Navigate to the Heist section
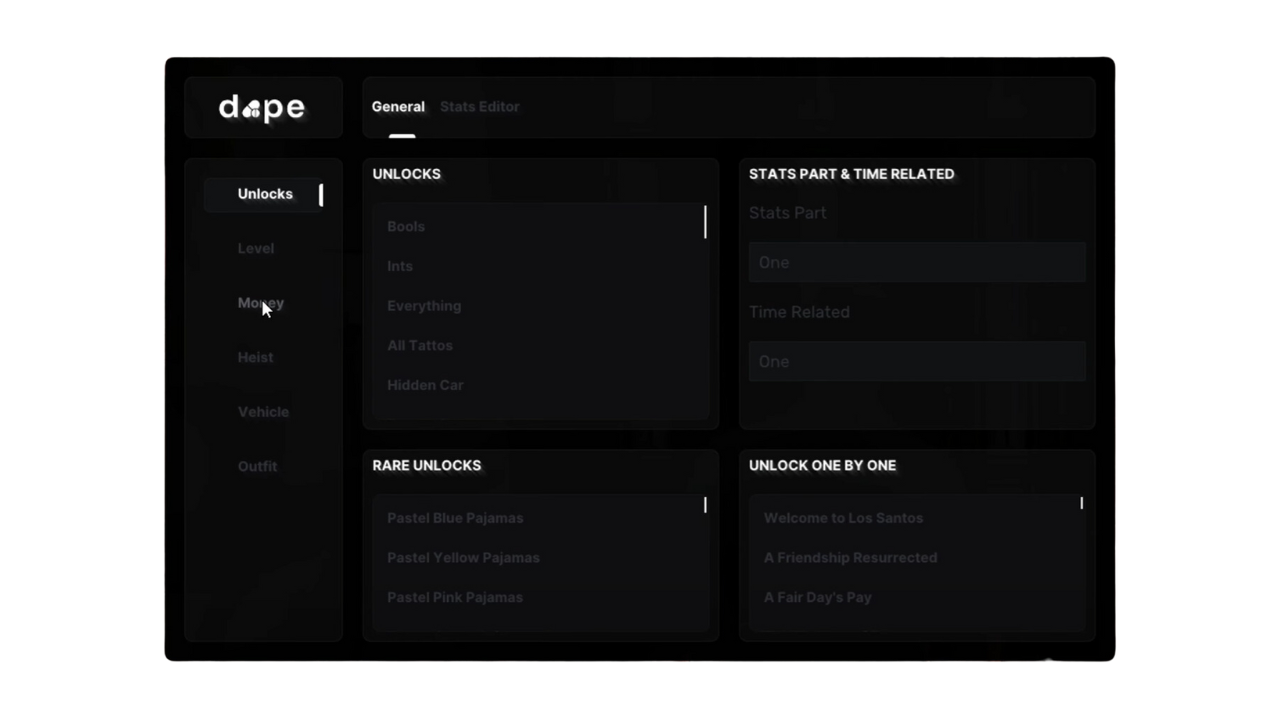 pyautogui.click(x=256, y=357)
